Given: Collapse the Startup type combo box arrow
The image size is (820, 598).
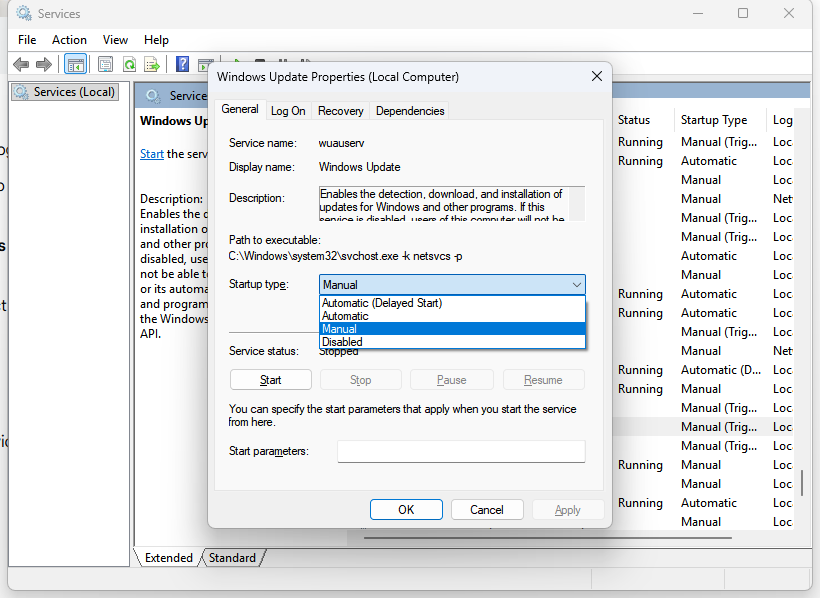Looking at the screenshot, I should click(x=576, y=285).
